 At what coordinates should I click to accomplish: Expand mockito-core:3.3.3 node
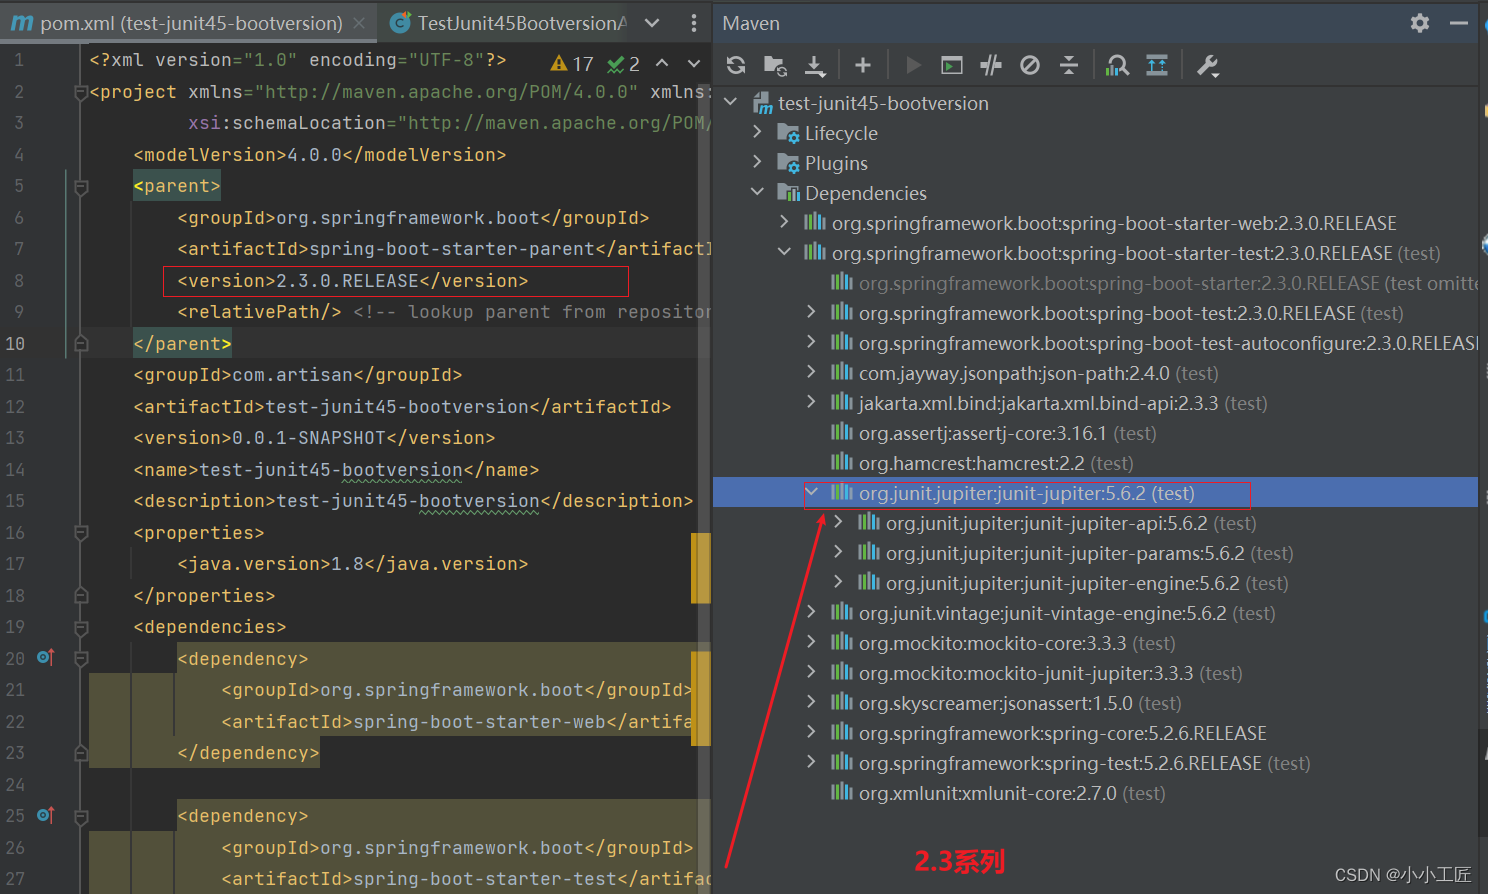(811, 642)
